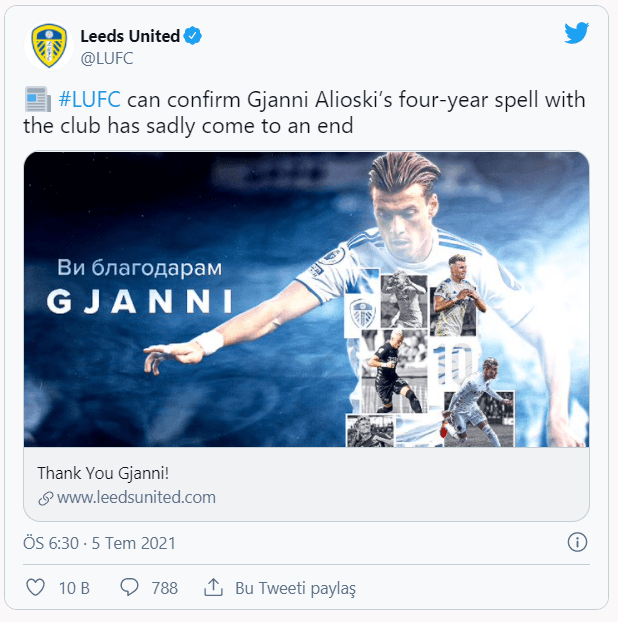Open the Gjanni farewell image
Viewport: 618px width, 622px height.
306,299
